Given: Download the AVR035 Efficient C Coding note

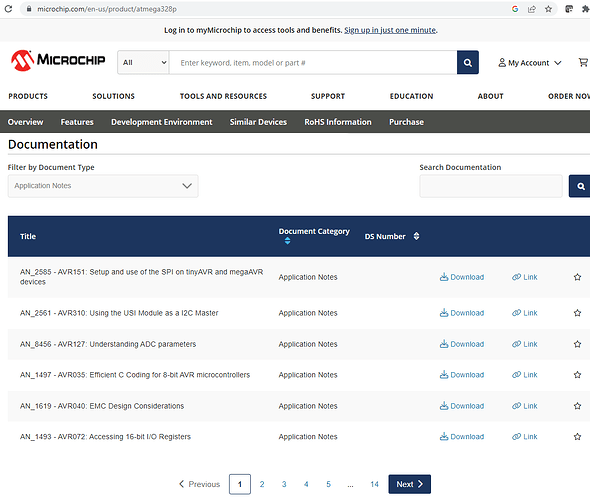Looking at the screenshot, I should pos(462,375).
